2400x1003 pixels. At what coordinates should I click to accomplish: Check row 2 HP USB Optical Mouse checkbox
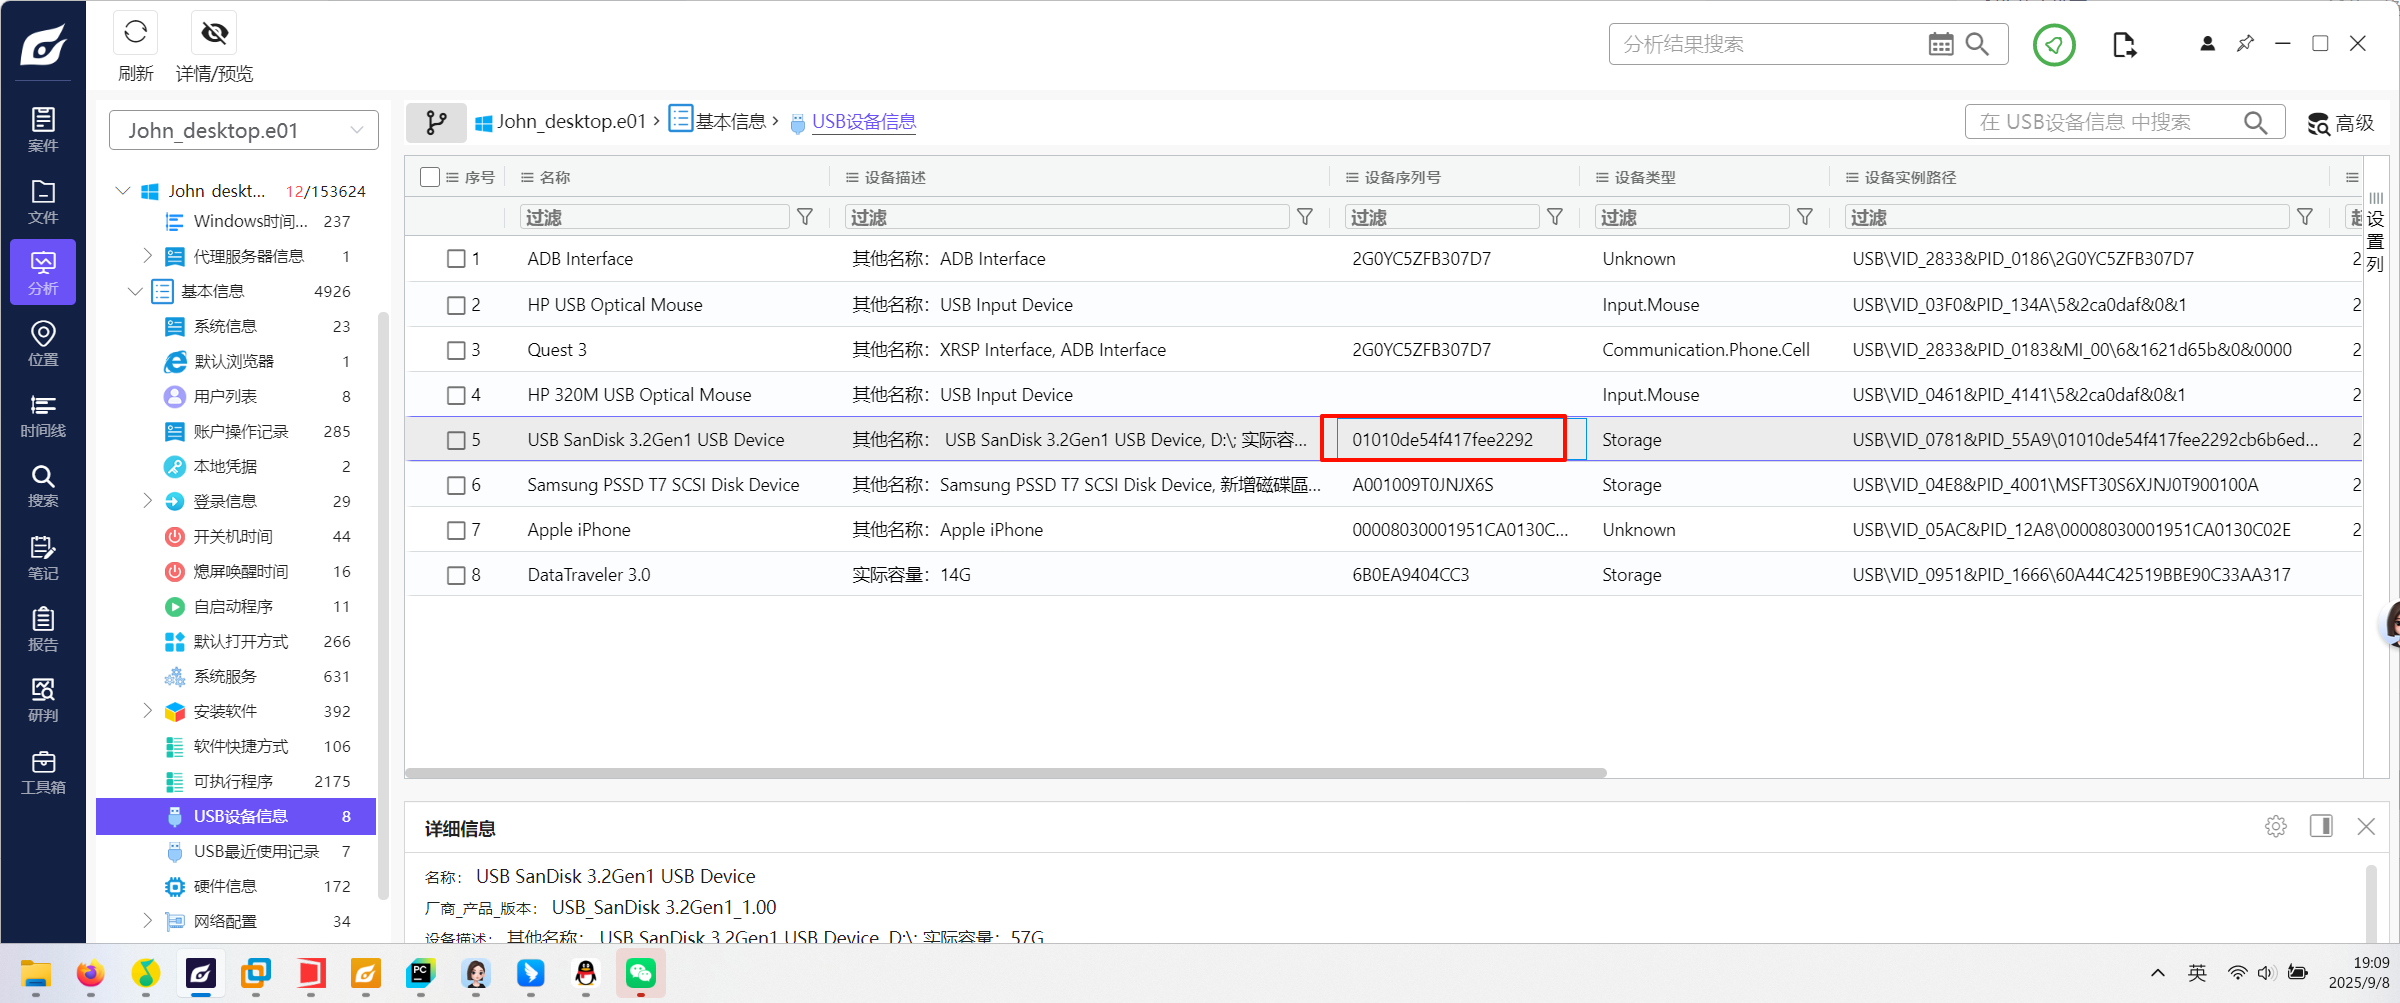(x=456, y=305)
